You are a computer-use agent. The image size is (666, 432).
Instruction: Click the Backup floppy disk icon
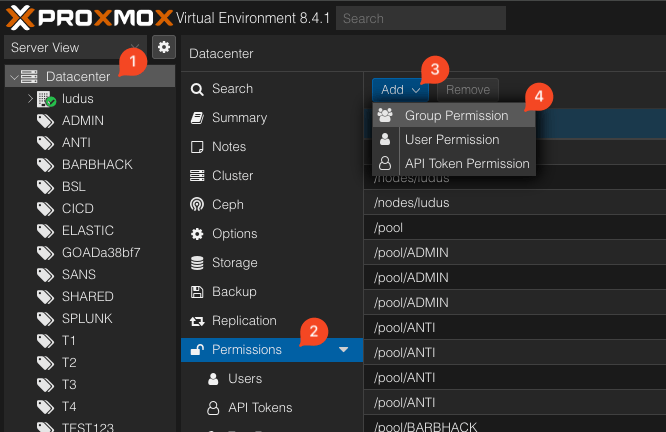point(196,292)
